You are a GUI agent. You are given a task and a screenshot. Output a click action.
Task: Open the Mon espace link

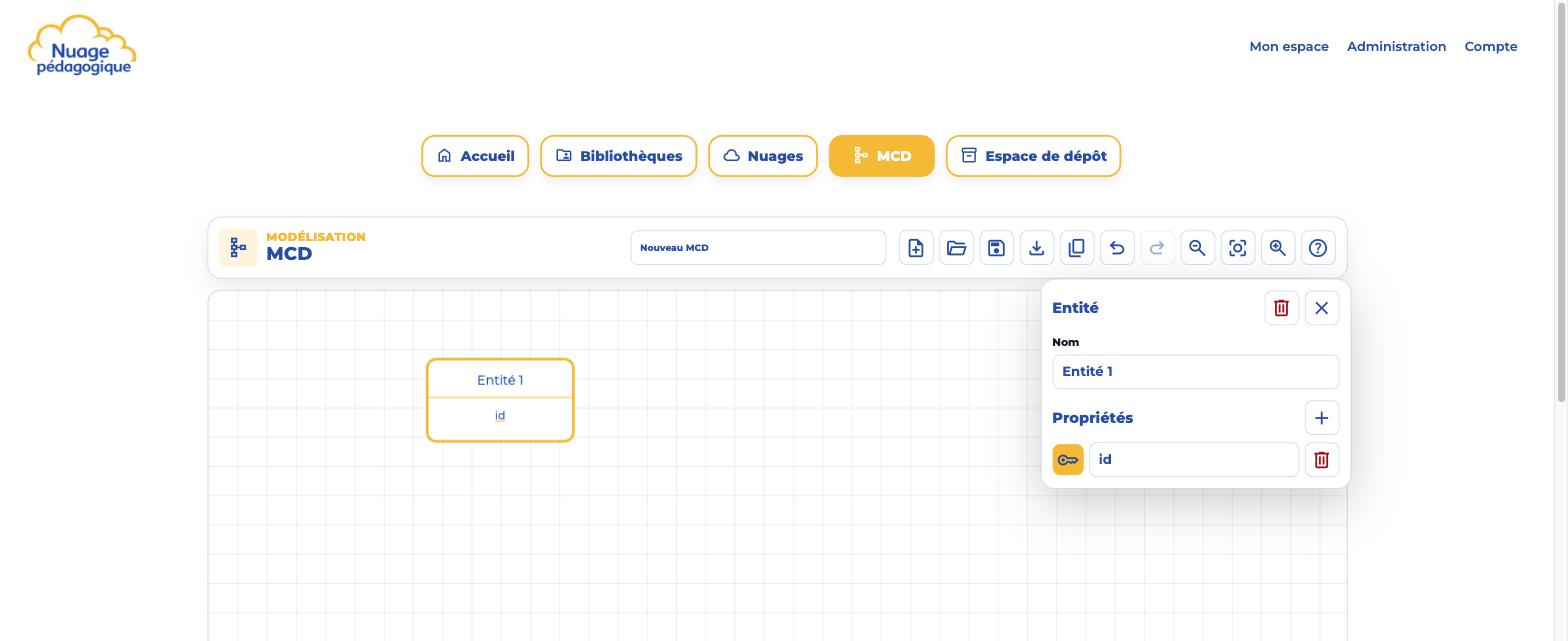1289,47
